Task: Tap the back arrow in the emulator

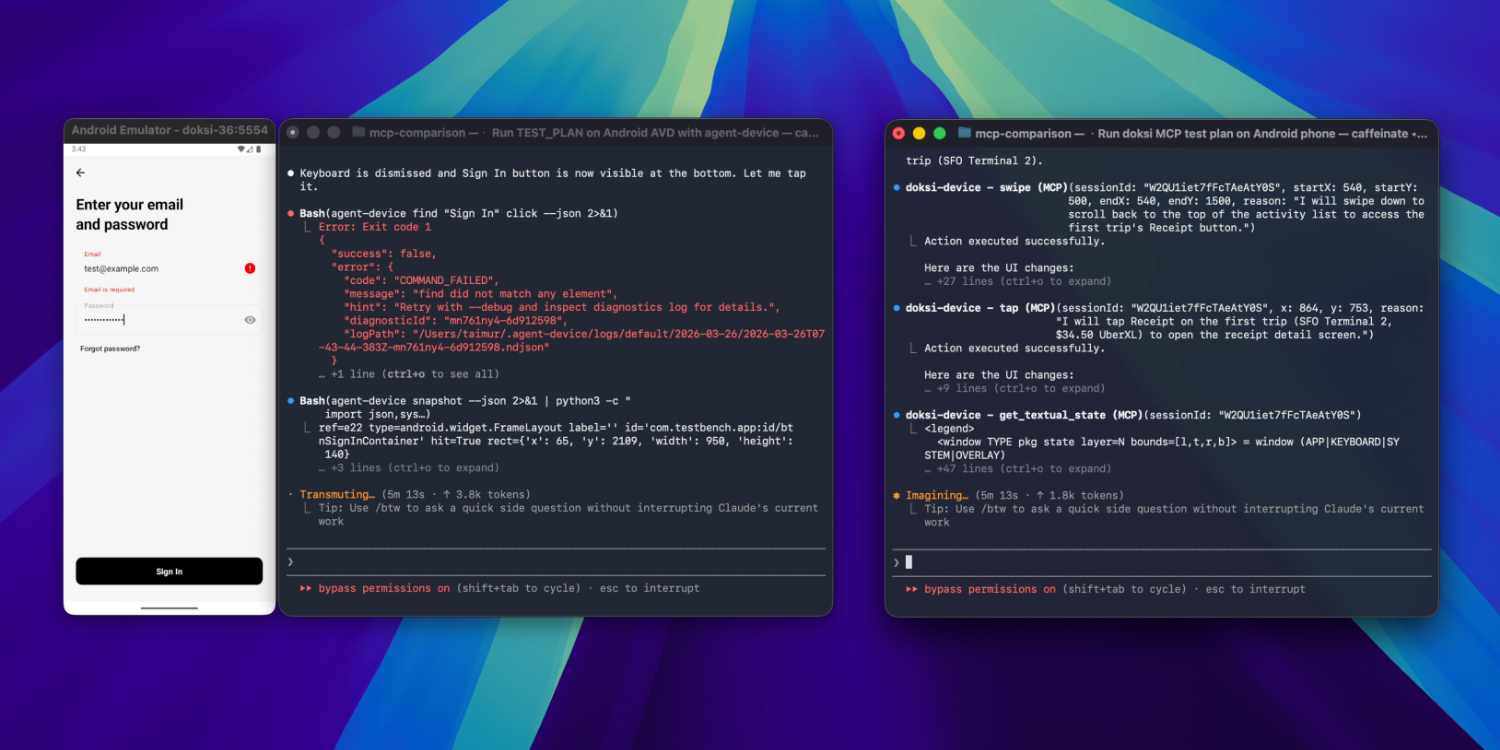Action: [x=81, y=173]
